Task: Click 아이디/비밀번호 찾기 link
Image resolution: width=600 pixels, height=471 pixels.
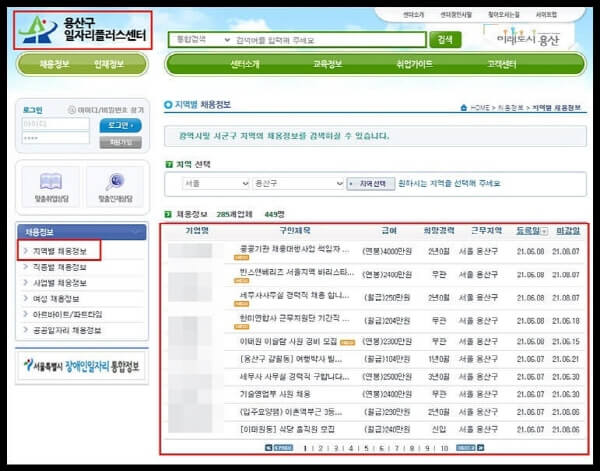Action: pyautogui.click(x=106, y=110)
